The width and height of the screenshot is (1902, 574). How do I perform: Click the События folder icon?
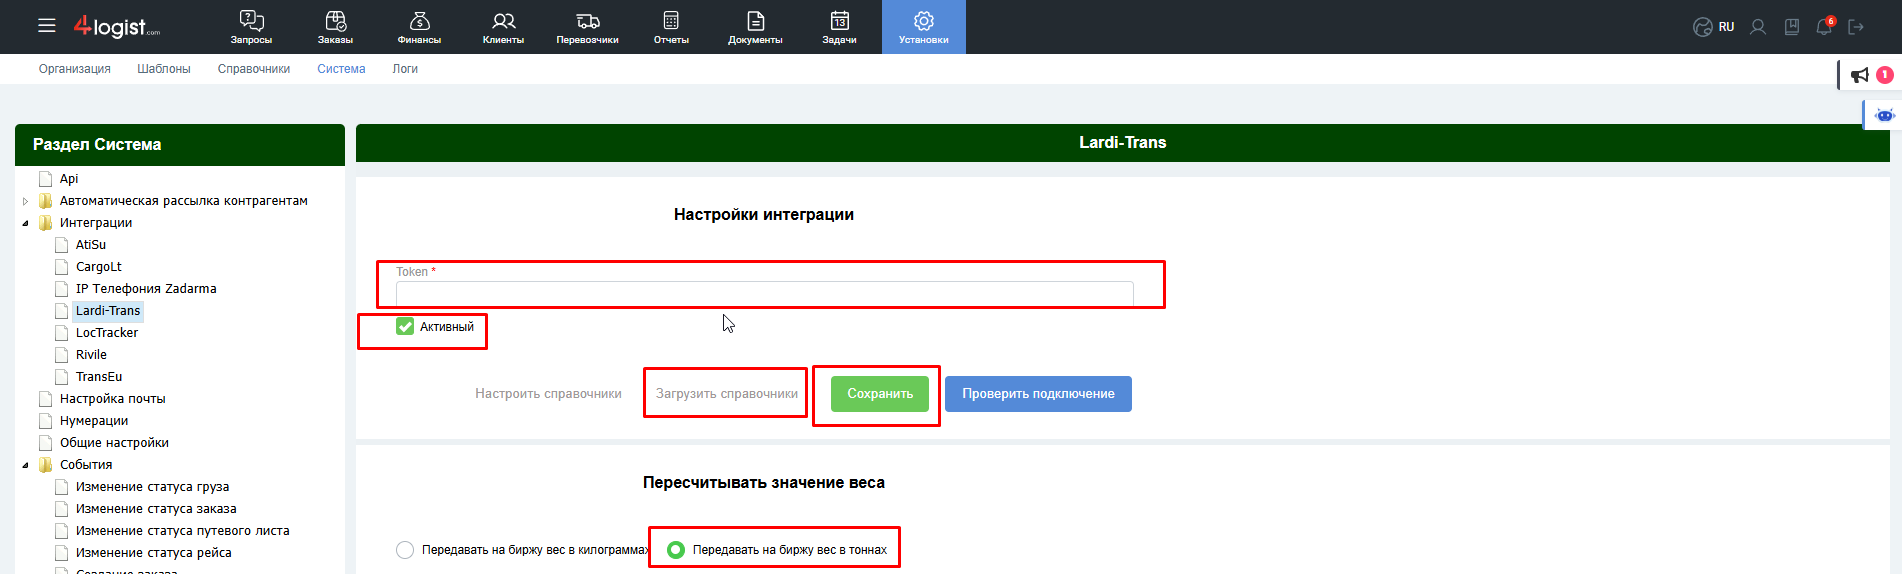[x=45, y=465]
